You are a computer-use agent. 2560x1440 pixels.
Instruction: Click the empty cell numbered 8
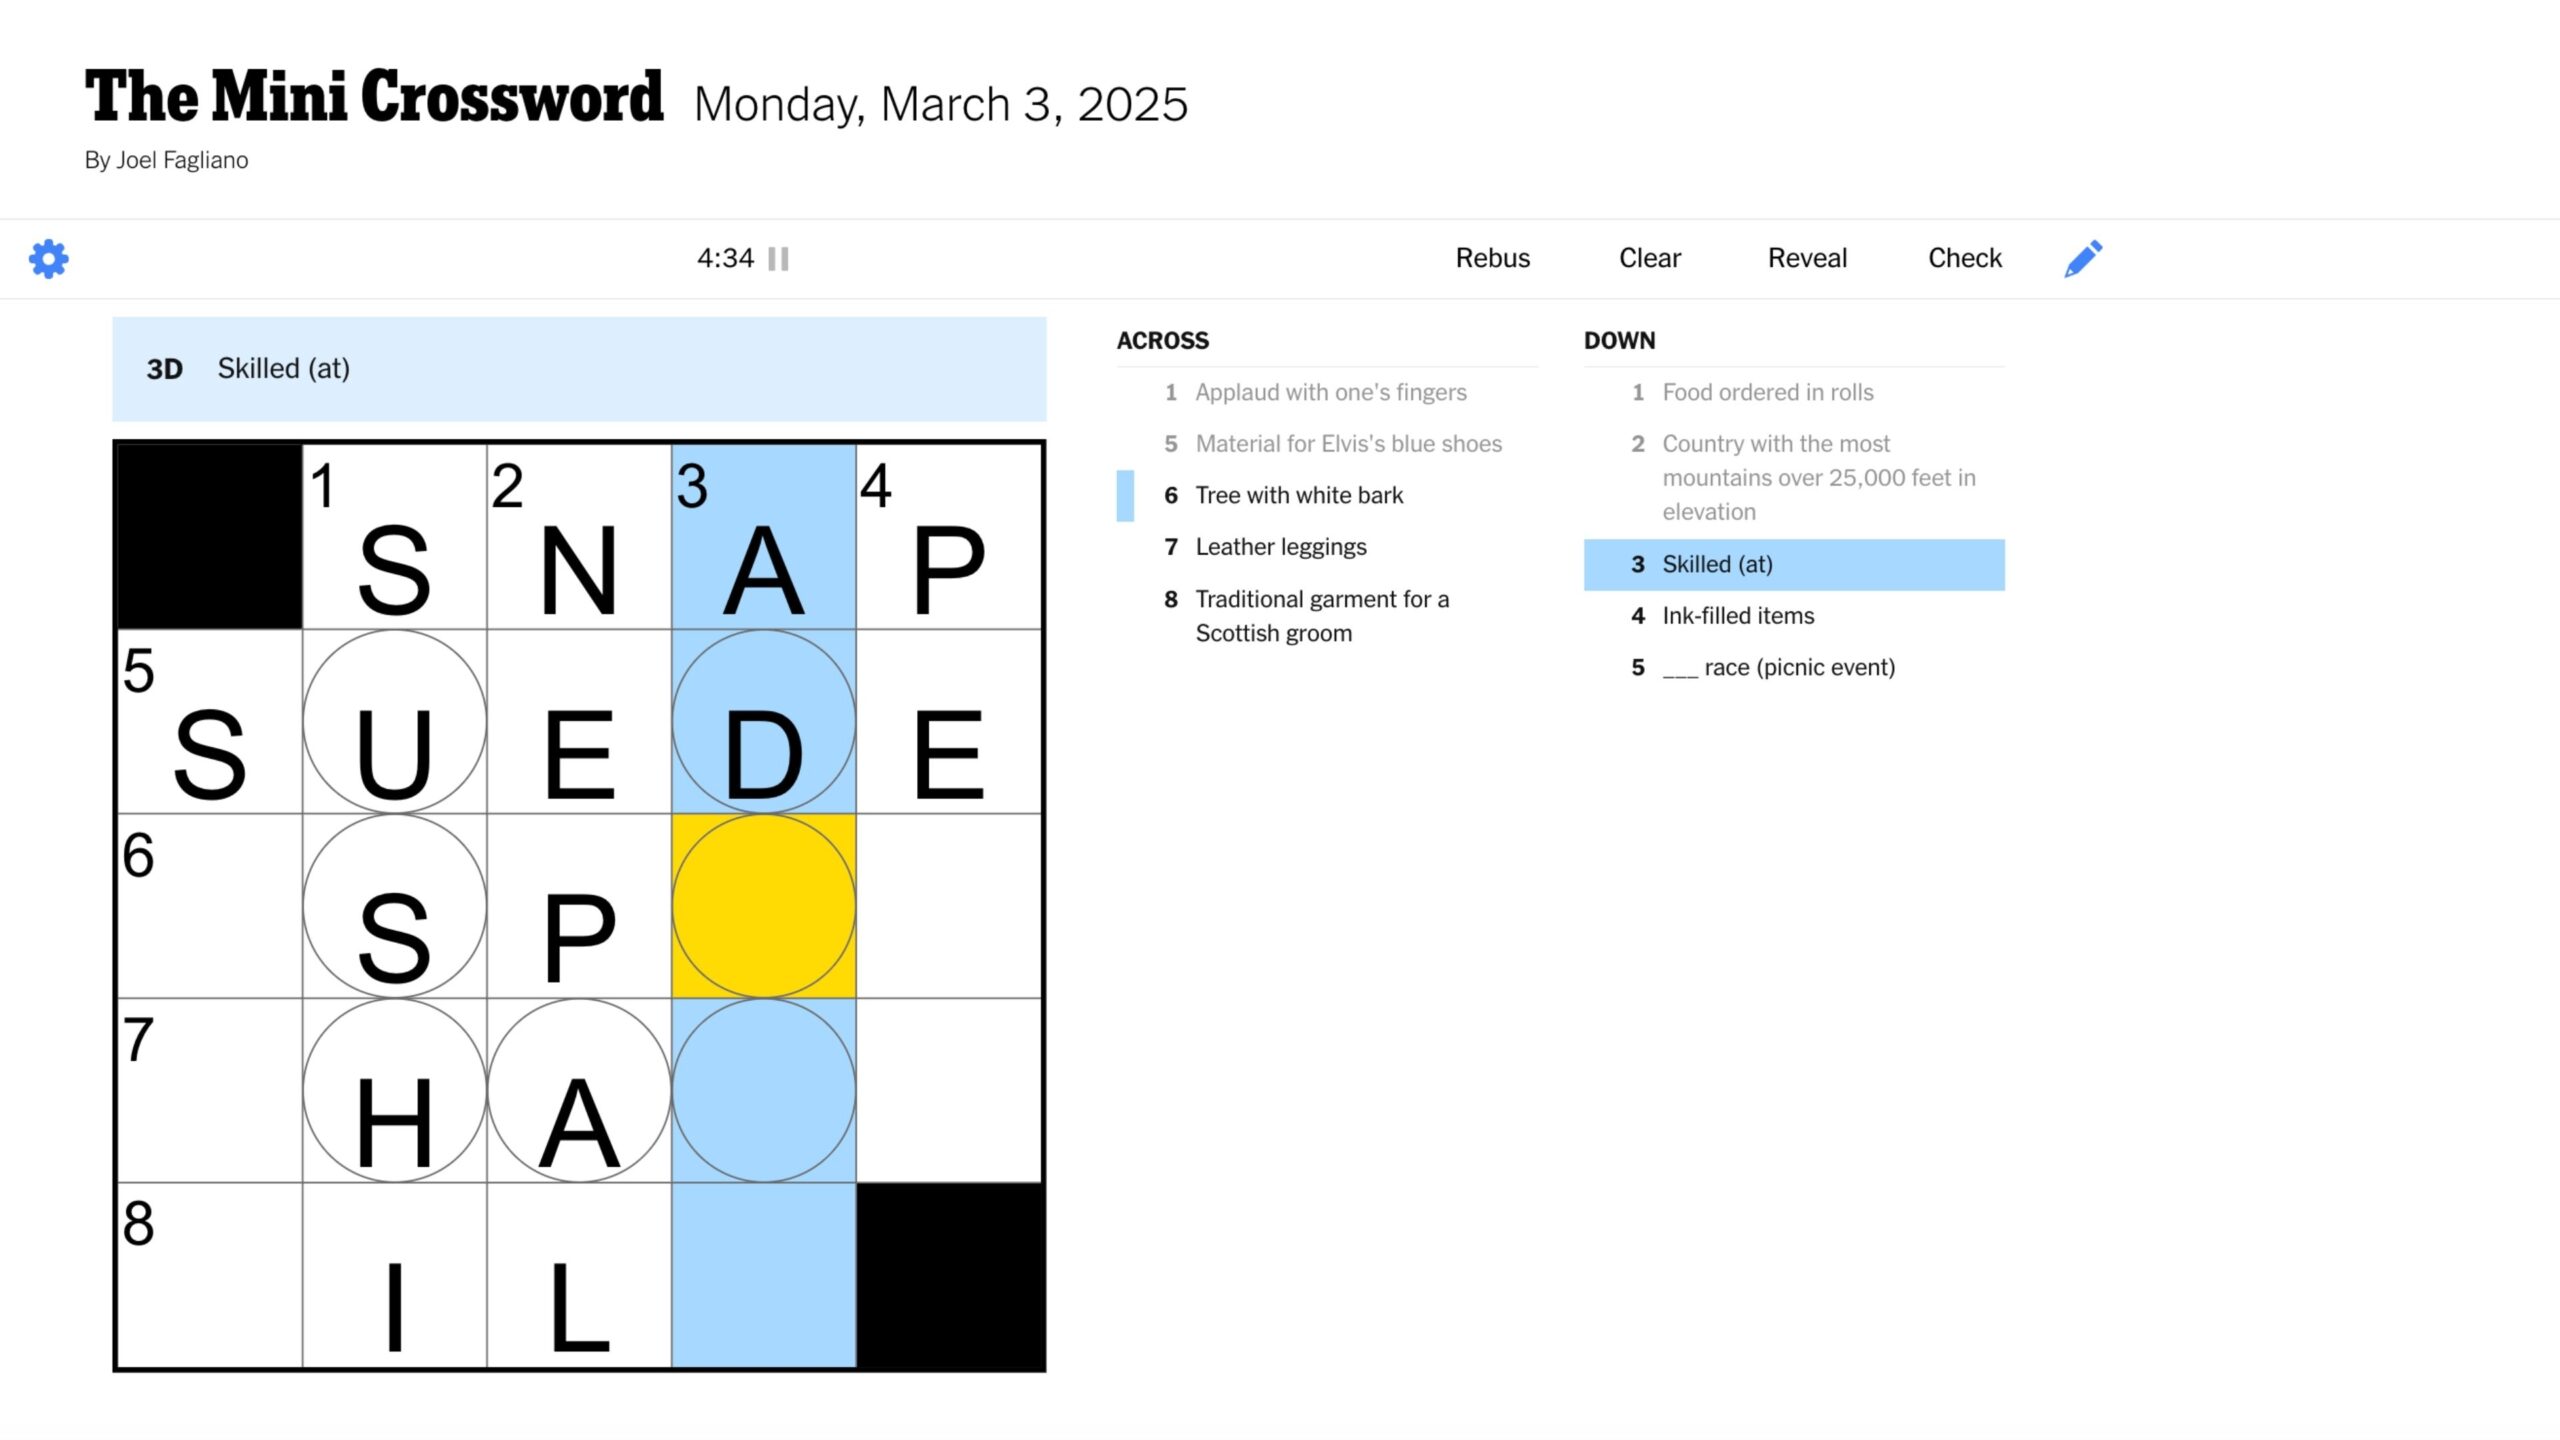[210, 1276]
